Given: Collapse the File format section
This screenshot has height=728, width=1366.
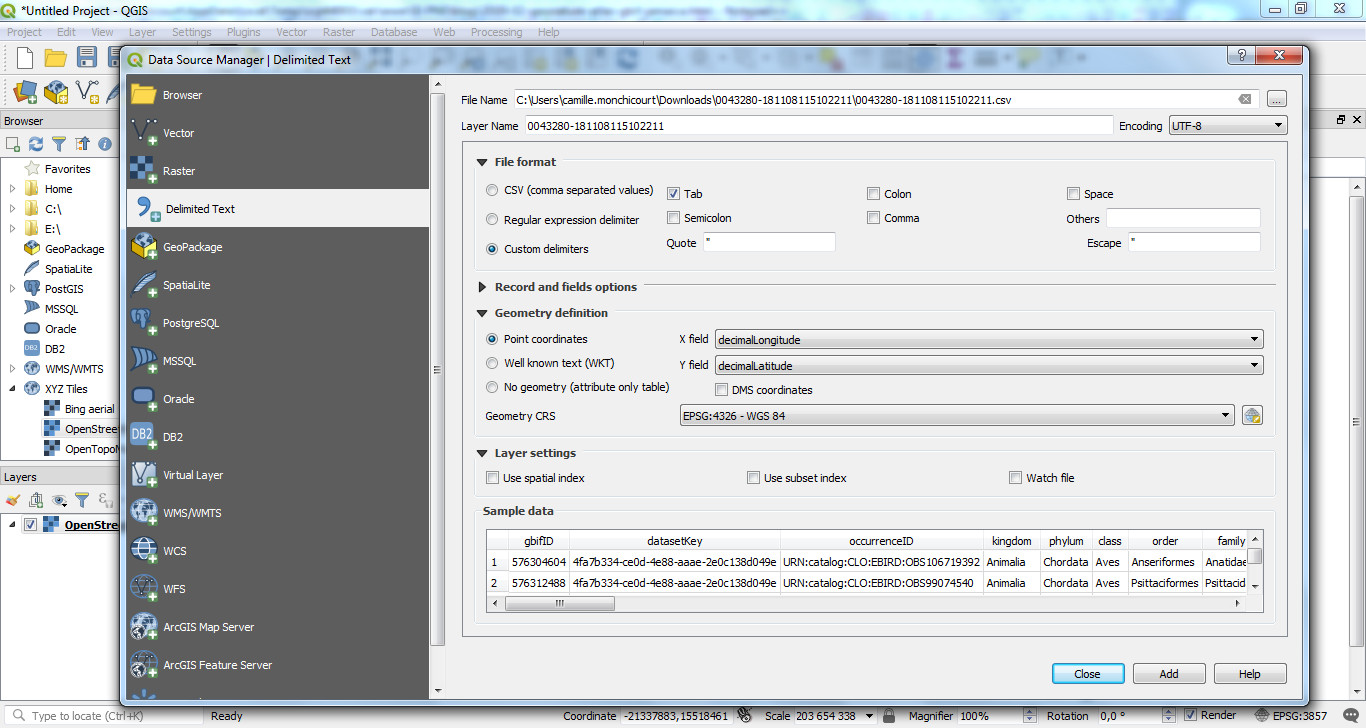Looking at the screenshot, I should tap(483, 162).
